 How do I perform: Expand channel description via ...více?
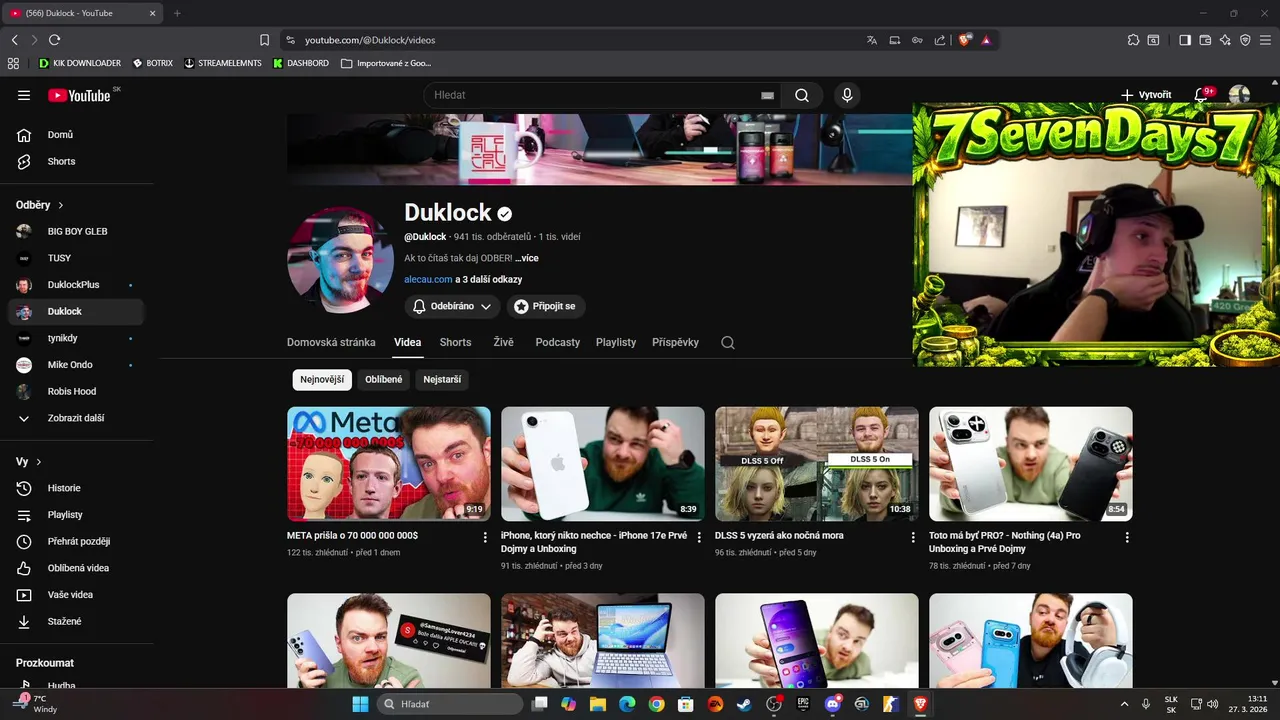pyautogui.click(x=527, y=258)
